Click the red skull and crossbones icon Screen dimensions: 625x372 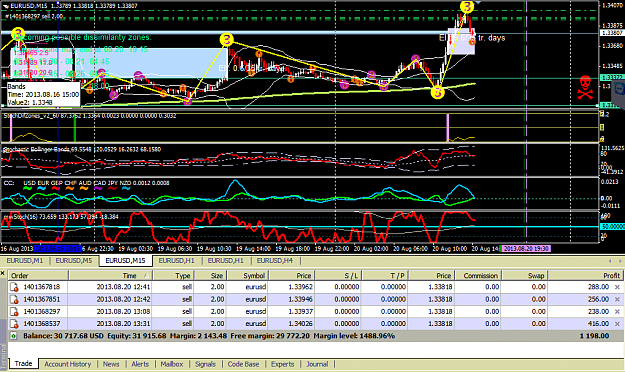(585, 87)
